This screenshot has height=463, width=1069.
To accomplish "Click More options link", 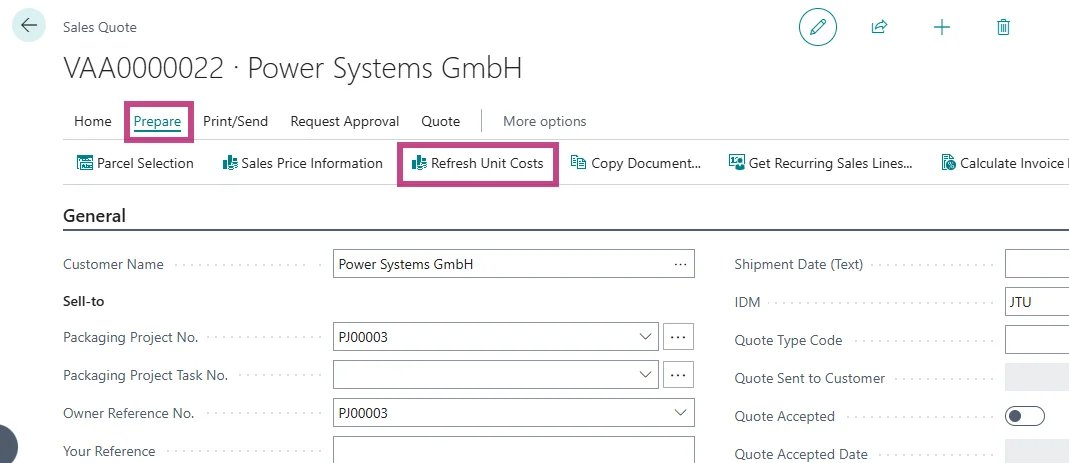I will click(544, 121).
